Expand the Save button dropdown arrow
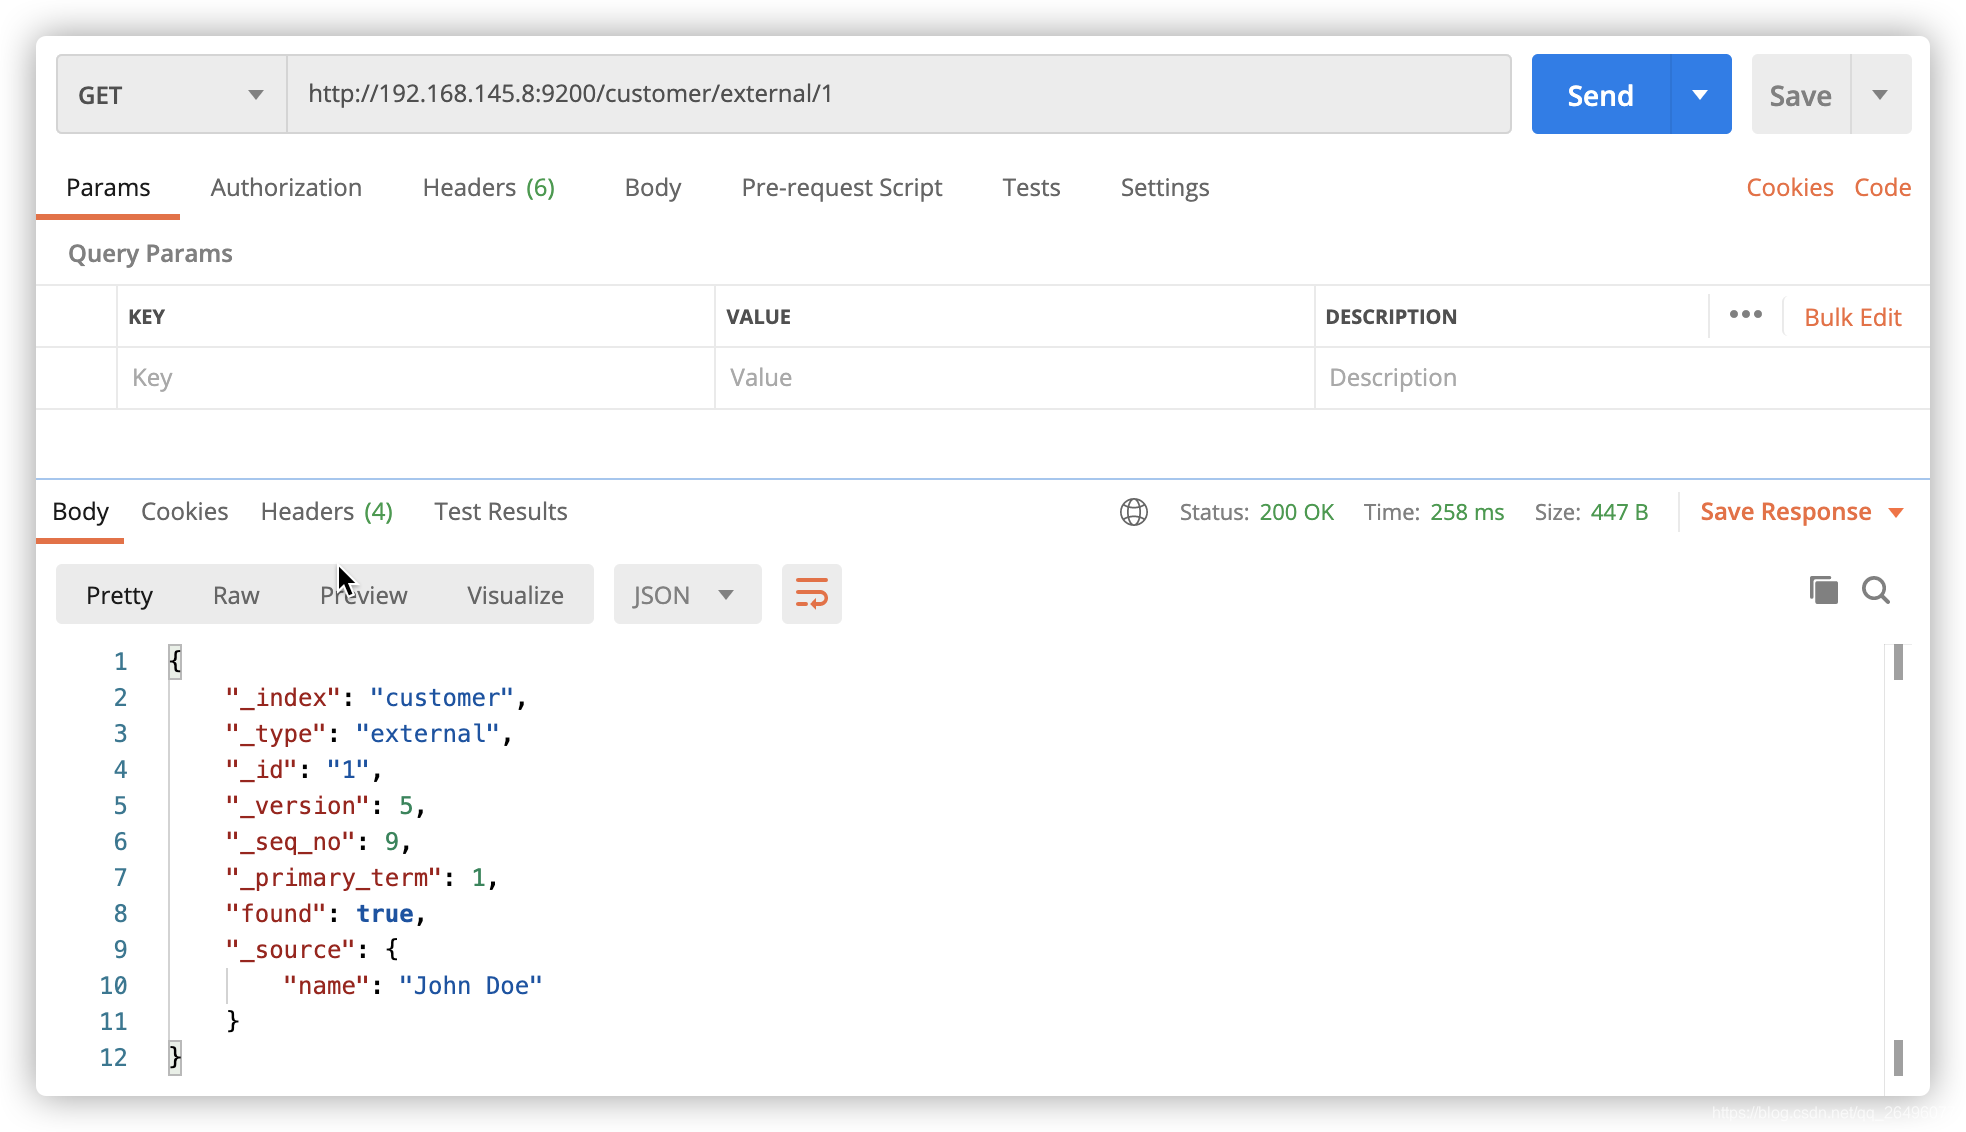Image resolution: width=1966 pixels, height=1132 pixels. pos(1880,95)
